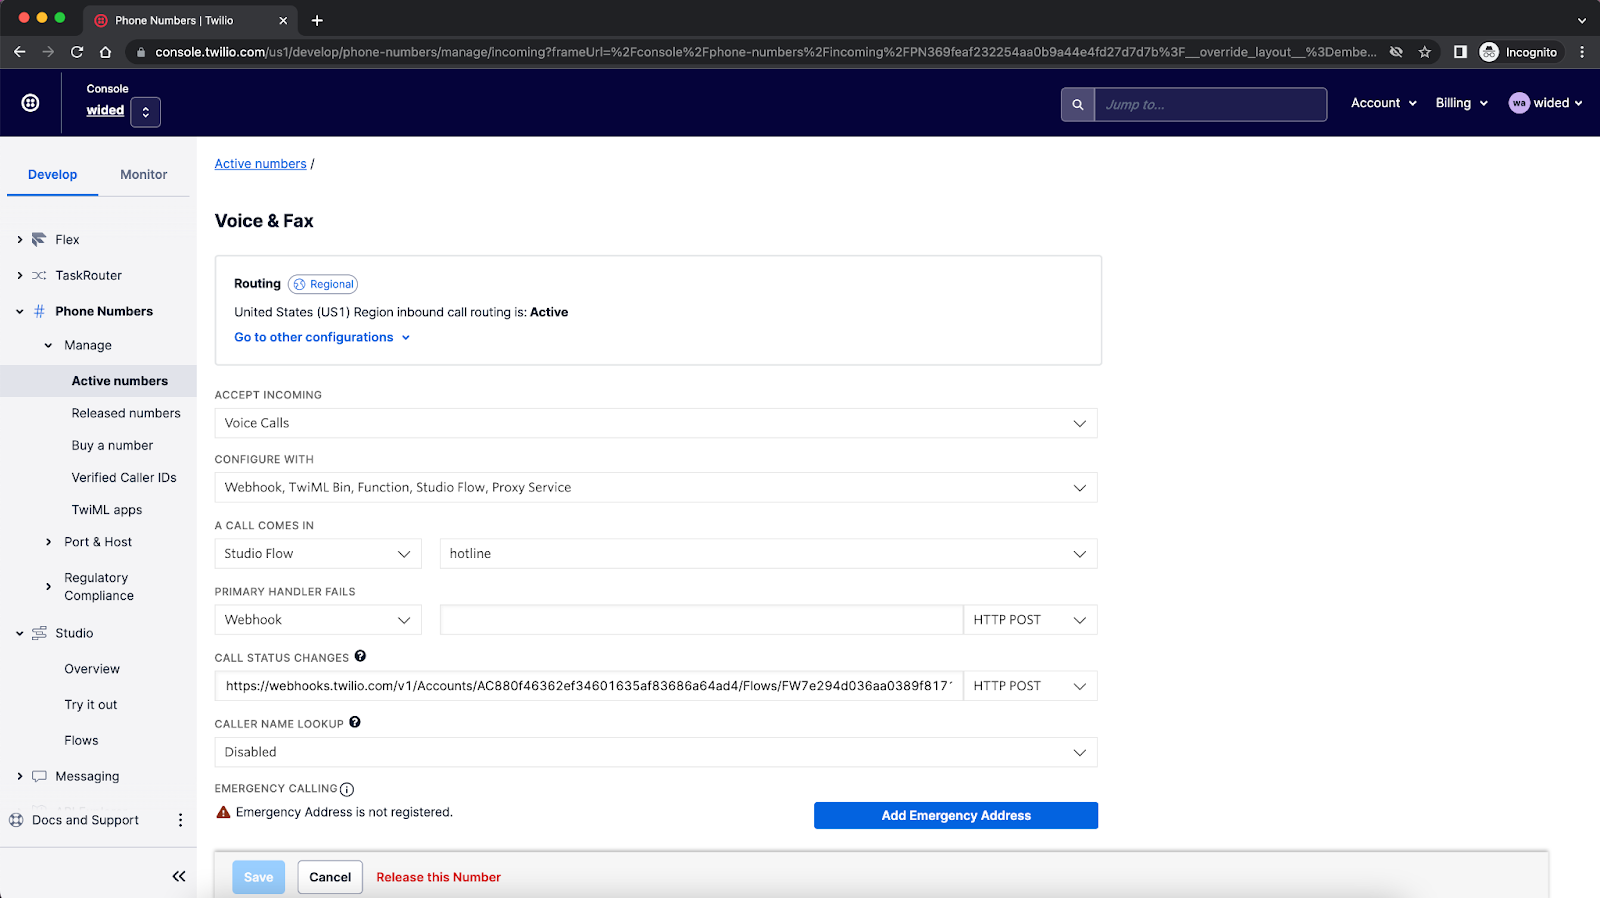Go back with browser back arrow
The height and width of the screenshot is (898, 1600).
tap(20, 52)
